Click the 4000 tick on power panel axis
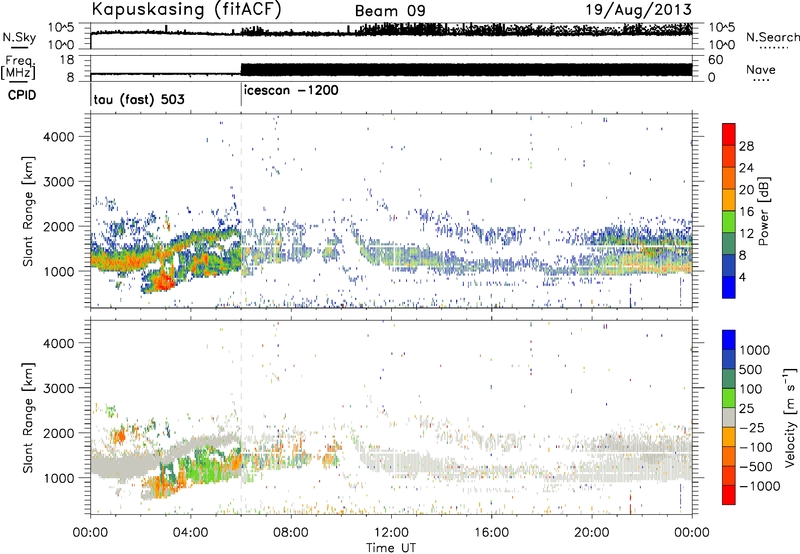Screen dimensions: 800x554 point(59,137)
